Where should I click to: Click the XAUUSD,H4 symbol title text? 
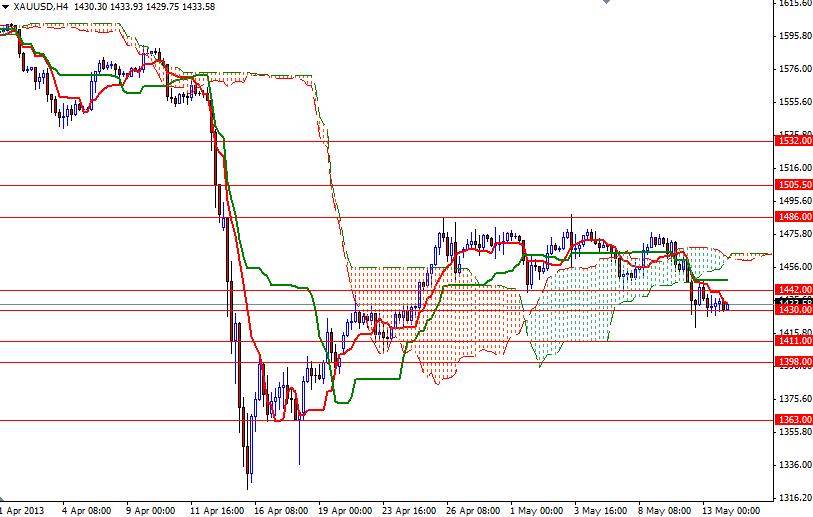point(40,6)
